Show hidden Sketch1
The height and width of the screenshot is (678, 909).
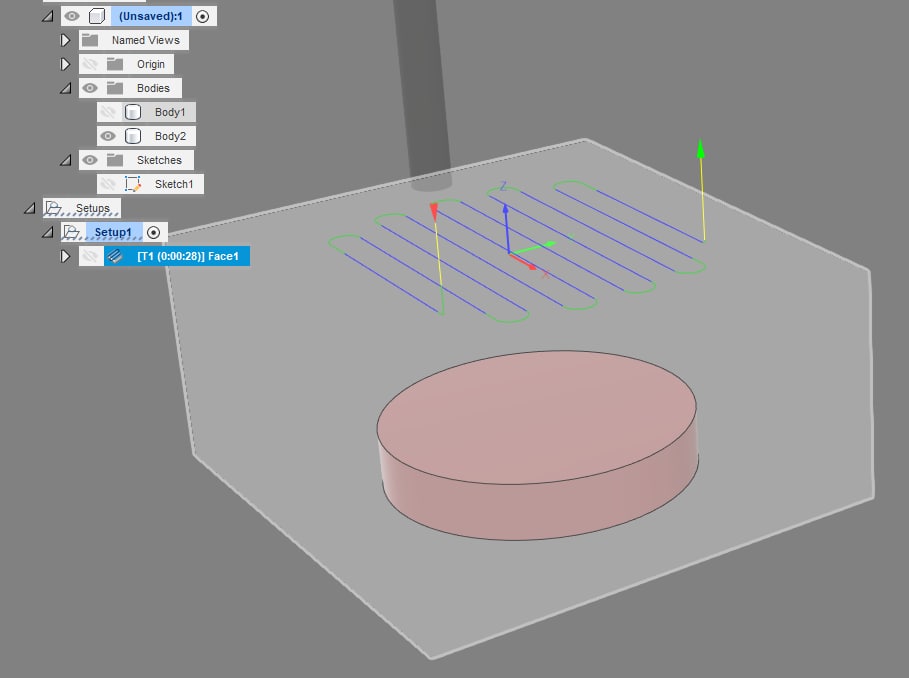coord(108,184)
